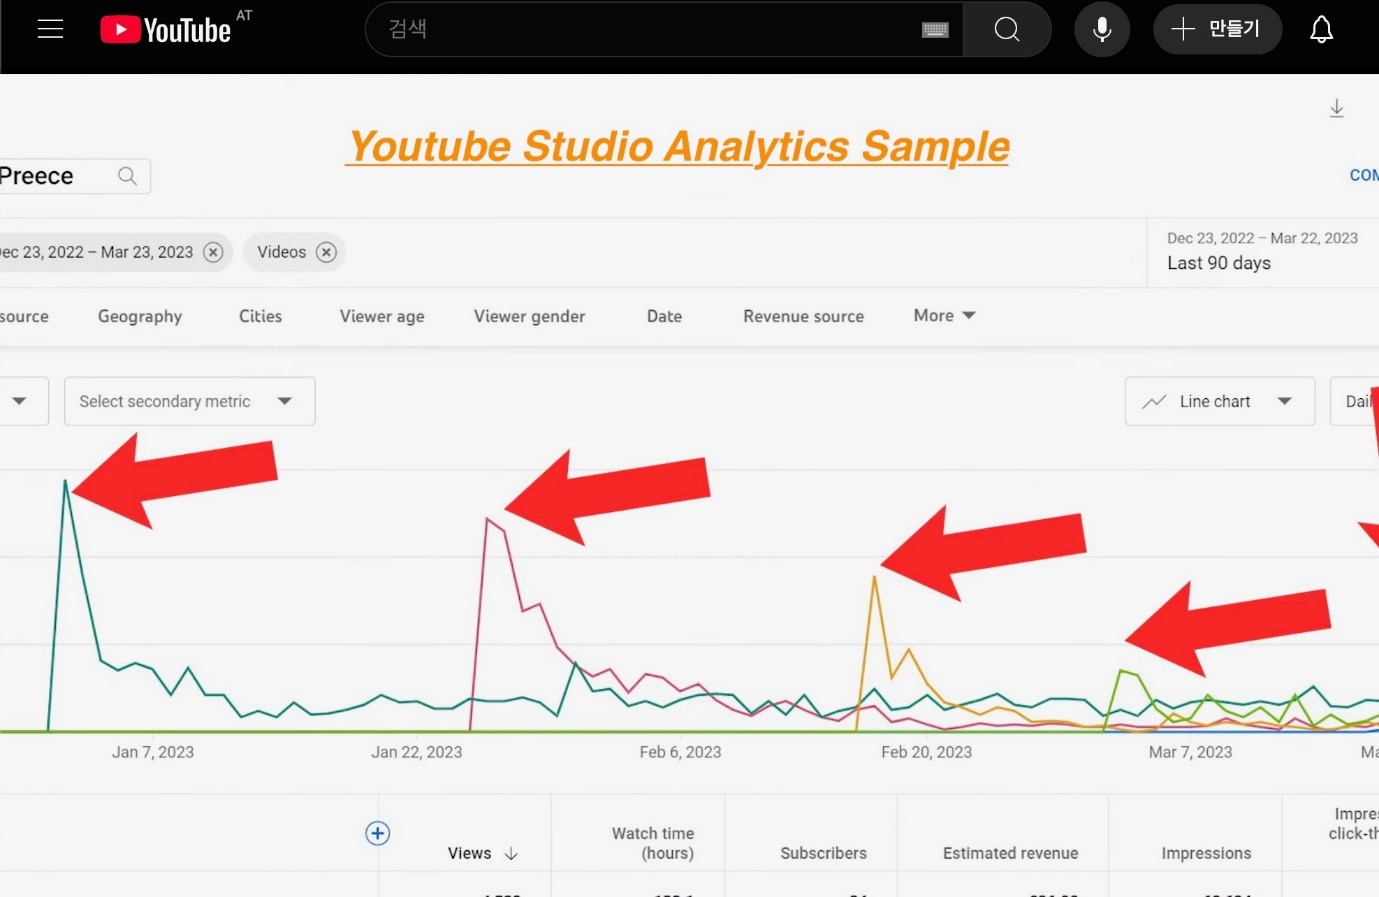Screen dimensions: 1379x897
Task: Remove the Videos filter chip
Action: tap(326, 252)
